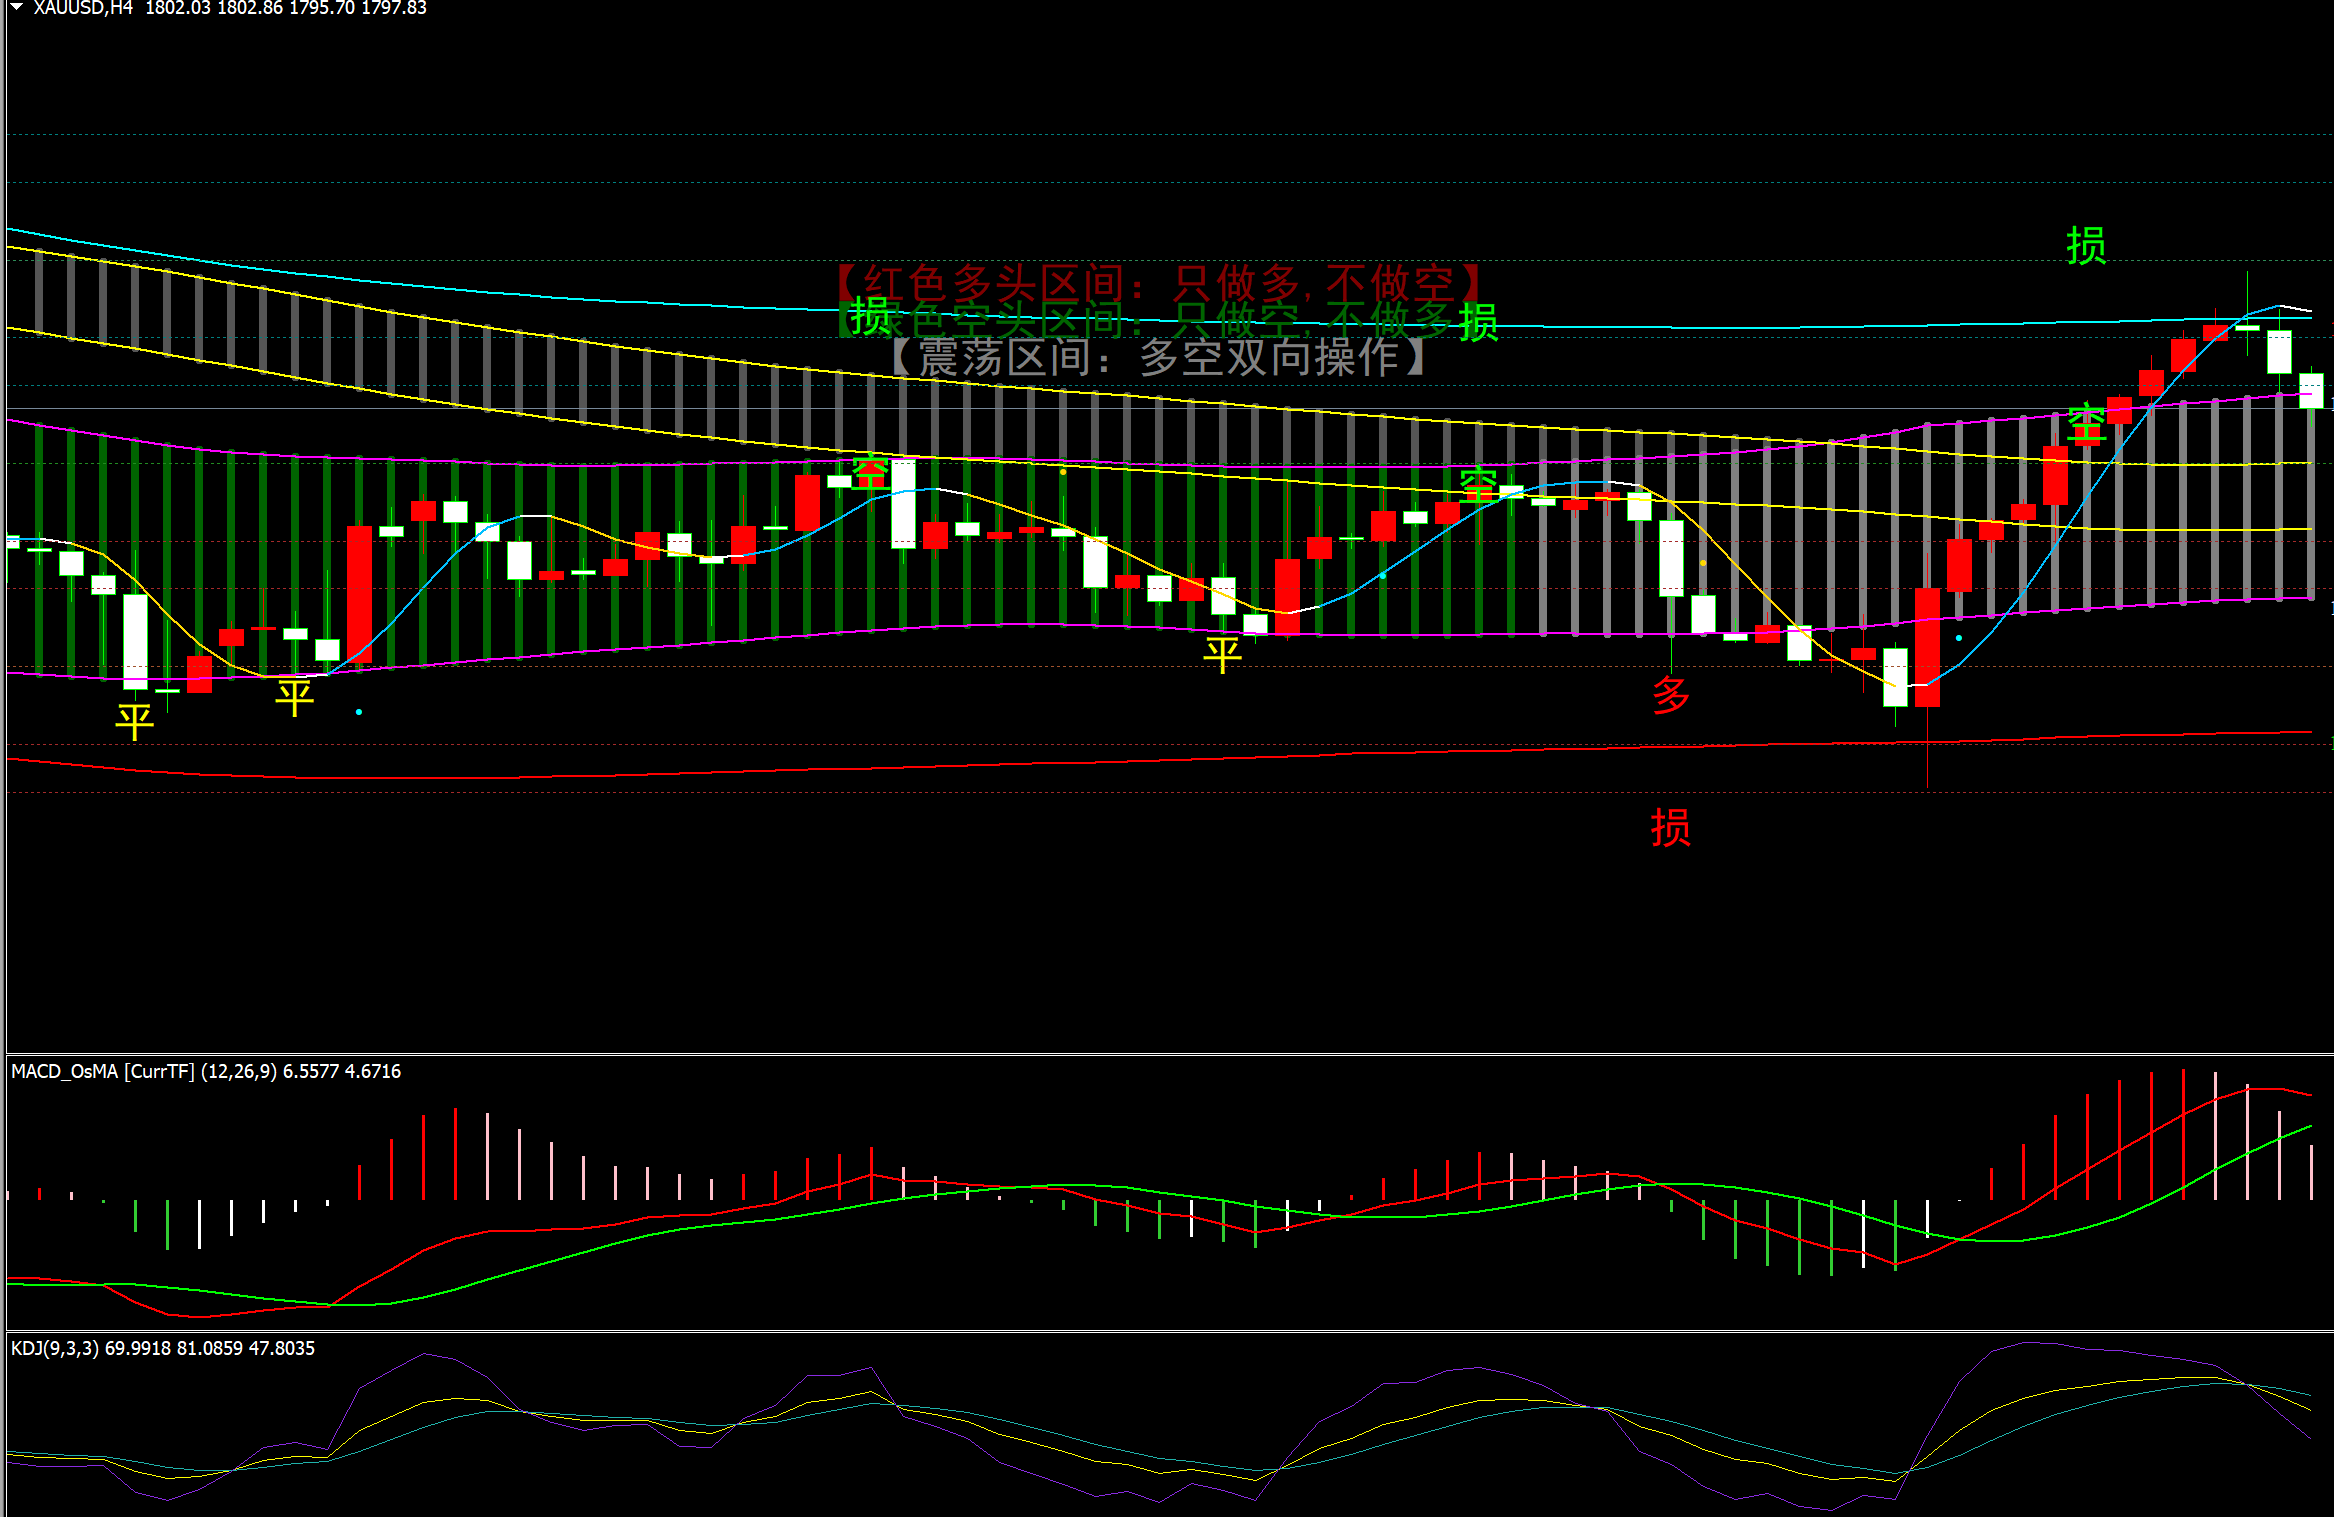The width and height of the screenshot is (2334, 1517).
Task: Click the leftmost yellow 平 marker
Action: 134,720
